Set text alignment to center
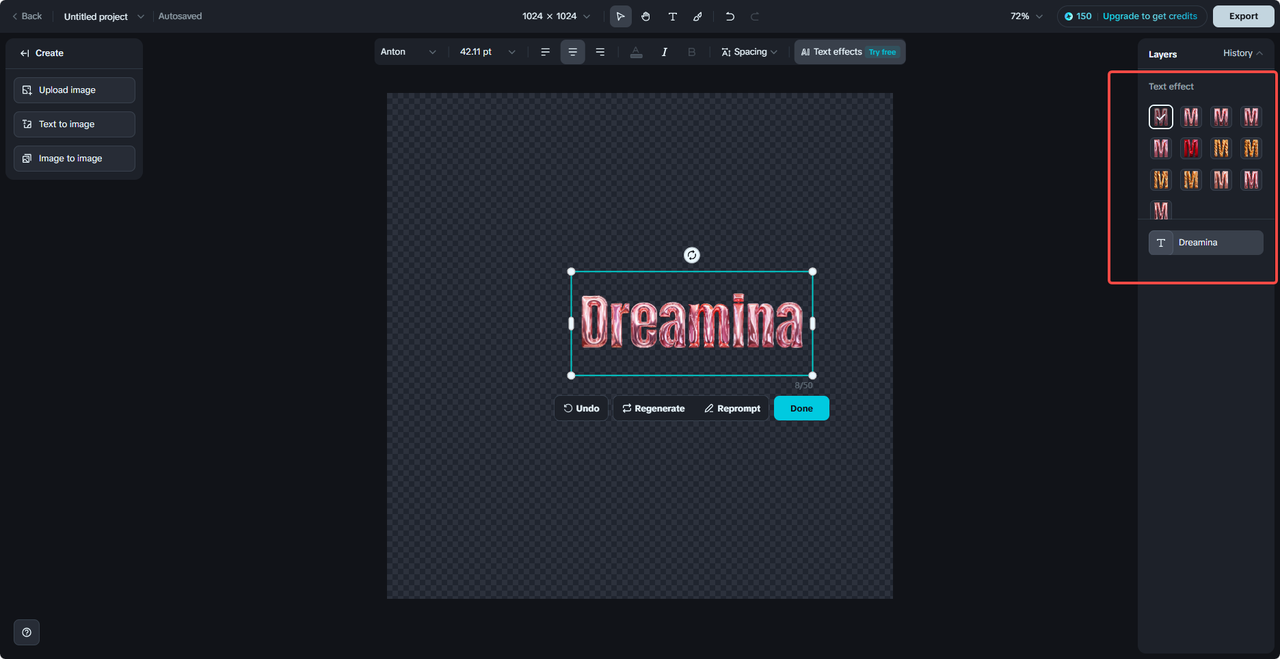The image size is (1280, 659). point(573,52)
